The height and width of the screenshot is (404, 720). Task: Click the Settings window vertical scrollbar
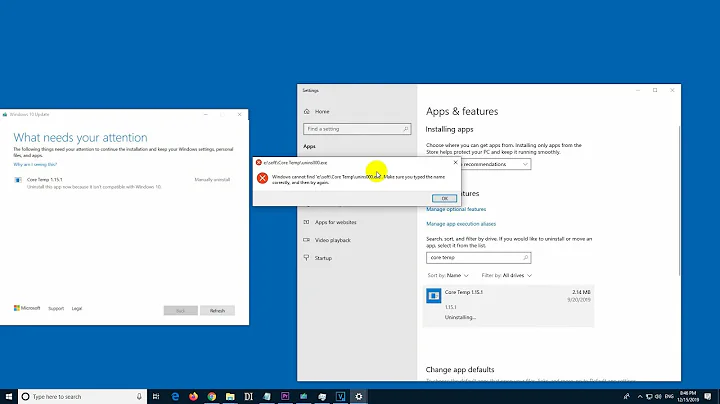(x=679, y=200)
